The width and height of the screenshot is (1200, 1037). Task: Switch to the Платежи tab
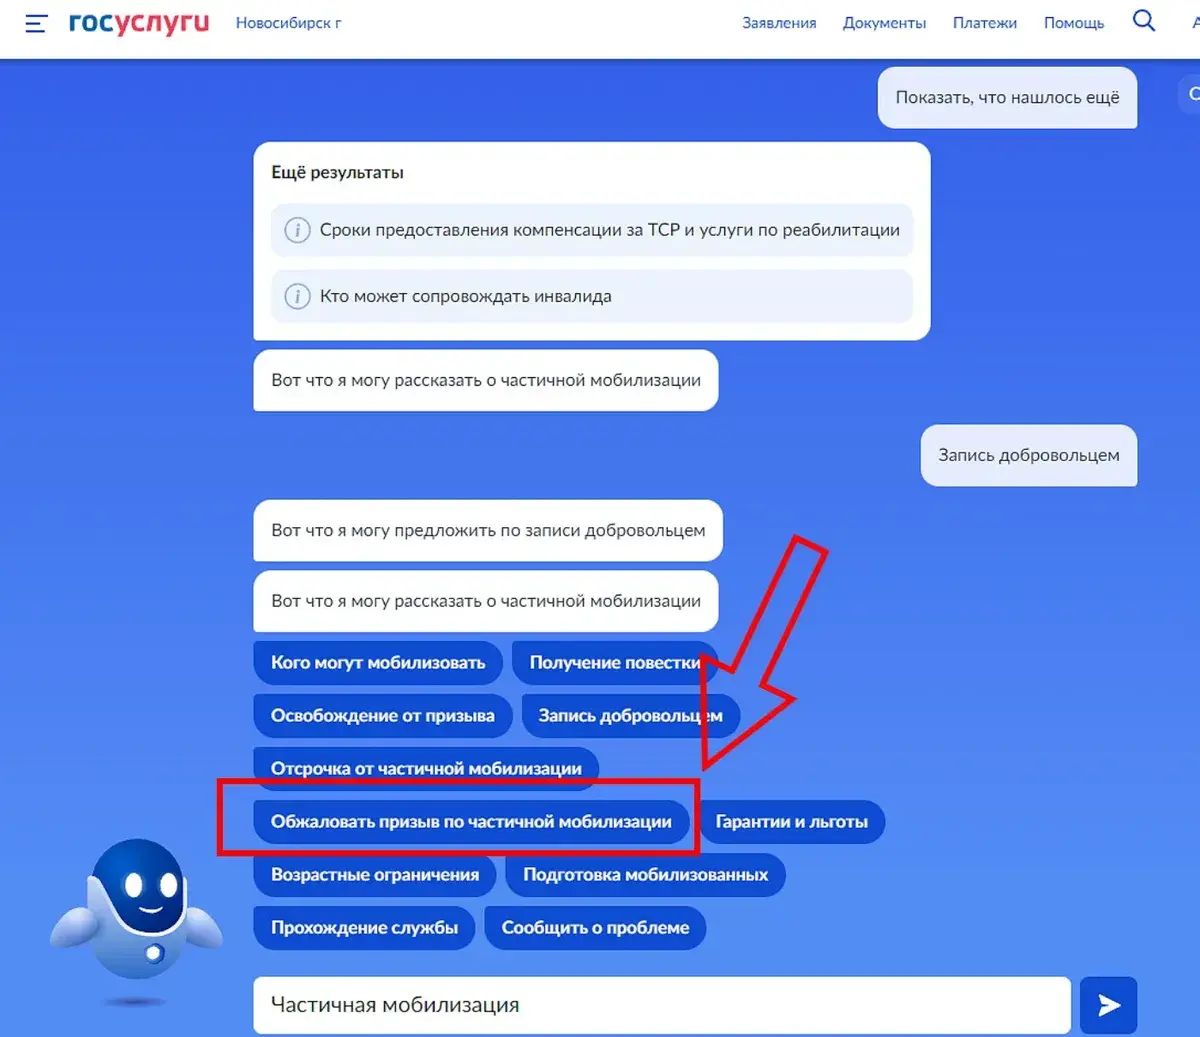984,22
